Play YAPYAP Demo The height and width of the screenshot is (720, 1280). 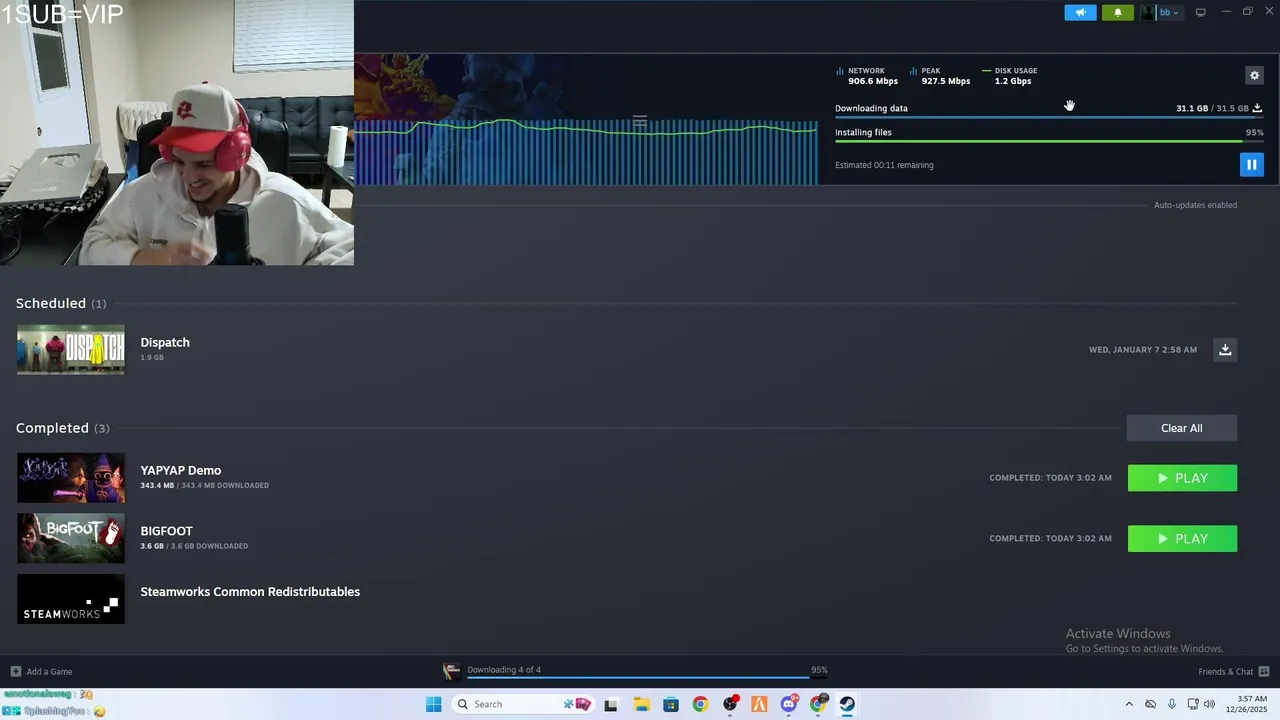1182,478
